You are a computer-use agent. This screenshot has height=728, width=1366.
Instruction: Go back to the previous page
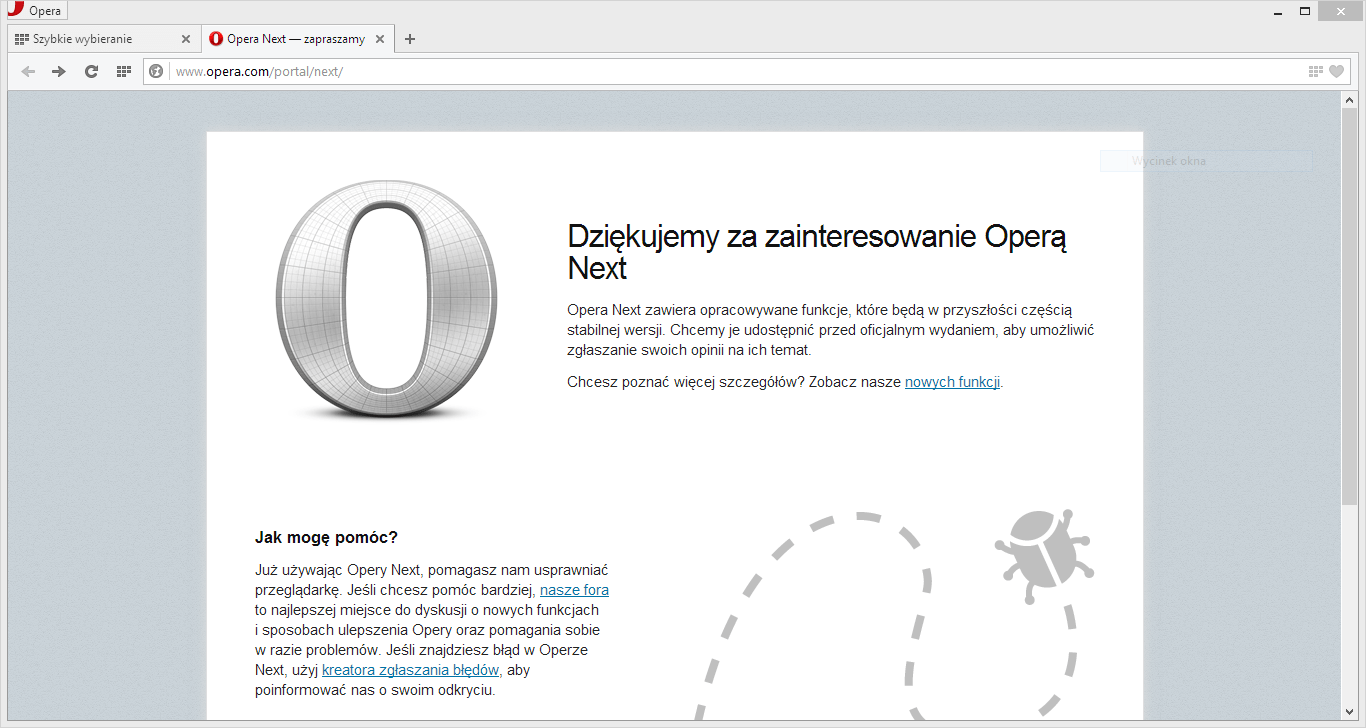click(28, 71)
